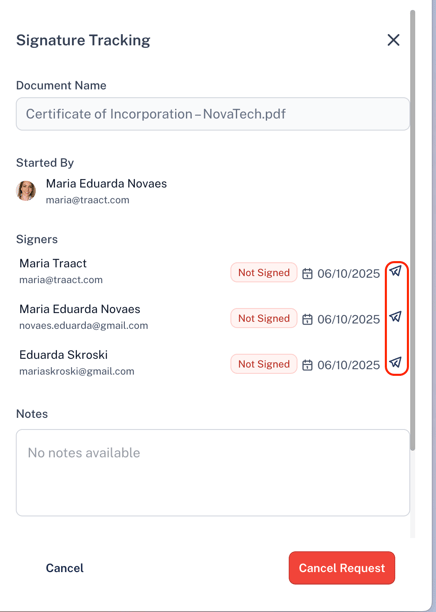Click the 06/10/2025 date for Maria Traact

pos(349,274)
